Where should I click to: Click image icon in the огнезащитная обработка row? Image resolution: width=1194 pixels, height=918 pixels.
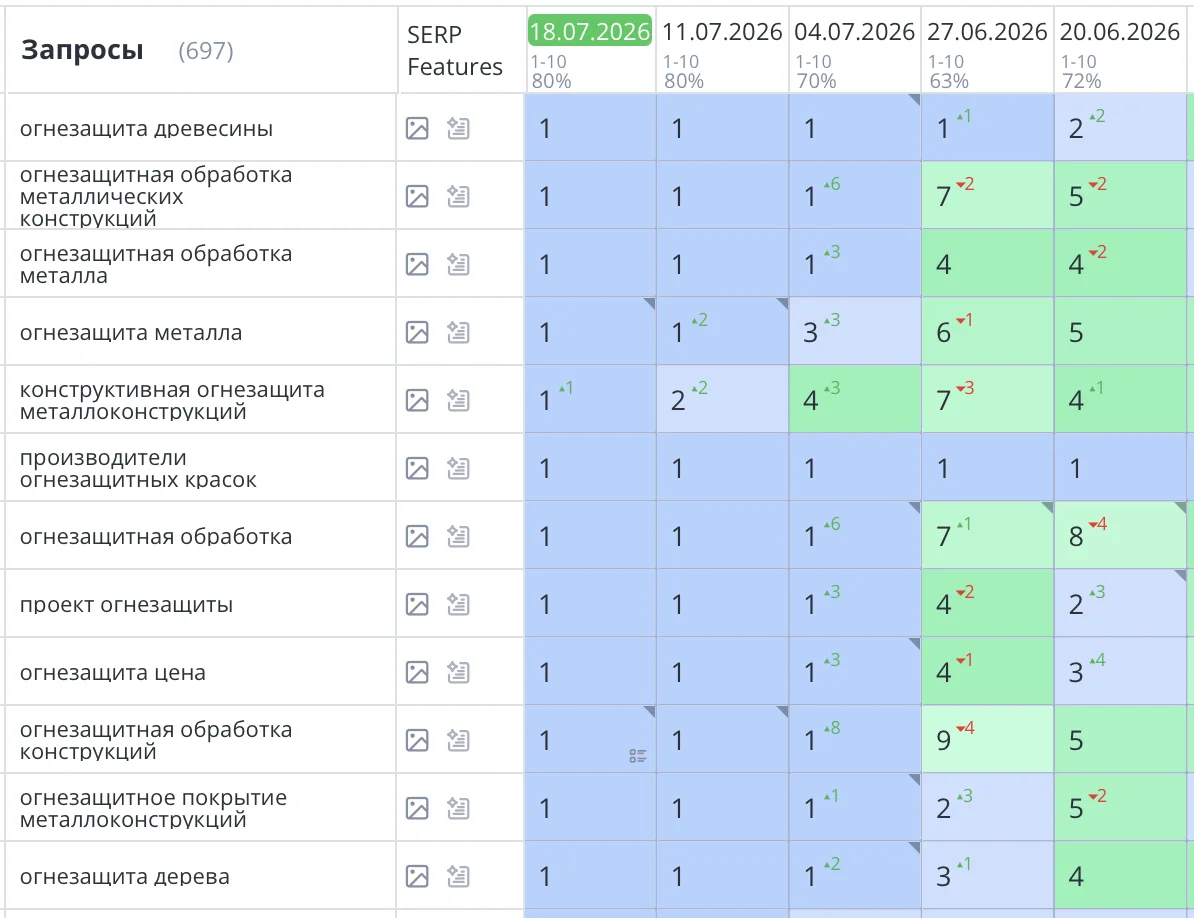[417, 536]
